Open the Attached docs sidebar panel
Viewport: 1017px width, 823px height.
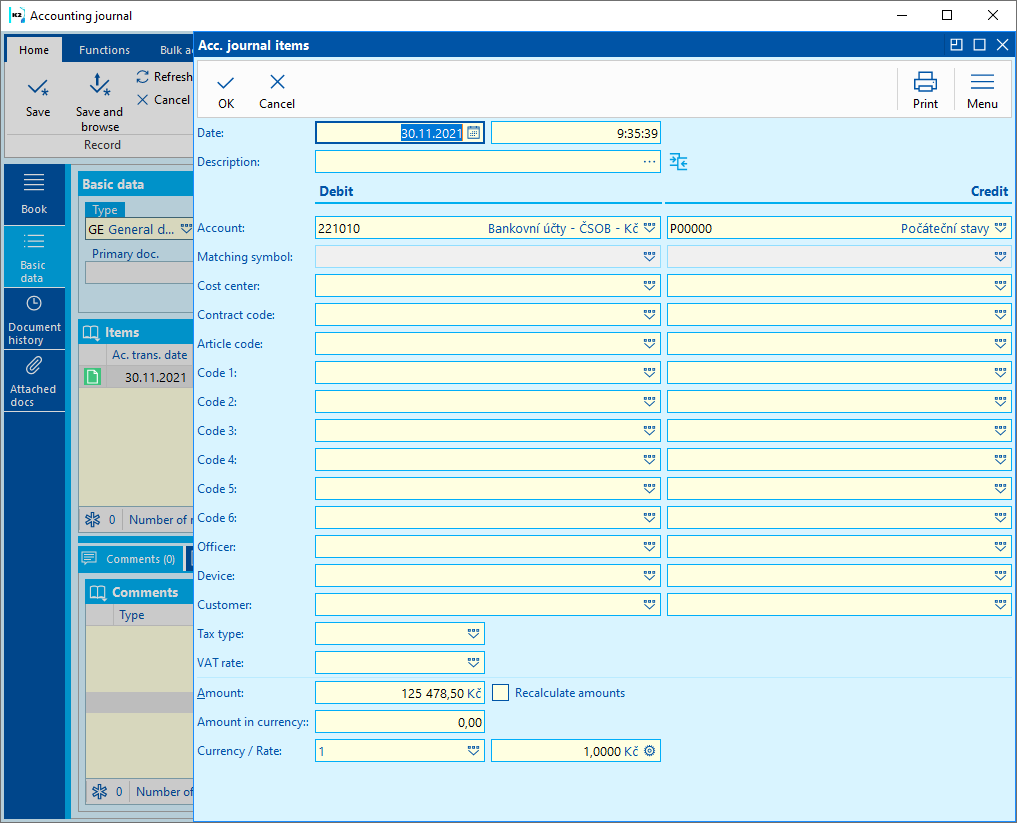click(x=34, y=381)
